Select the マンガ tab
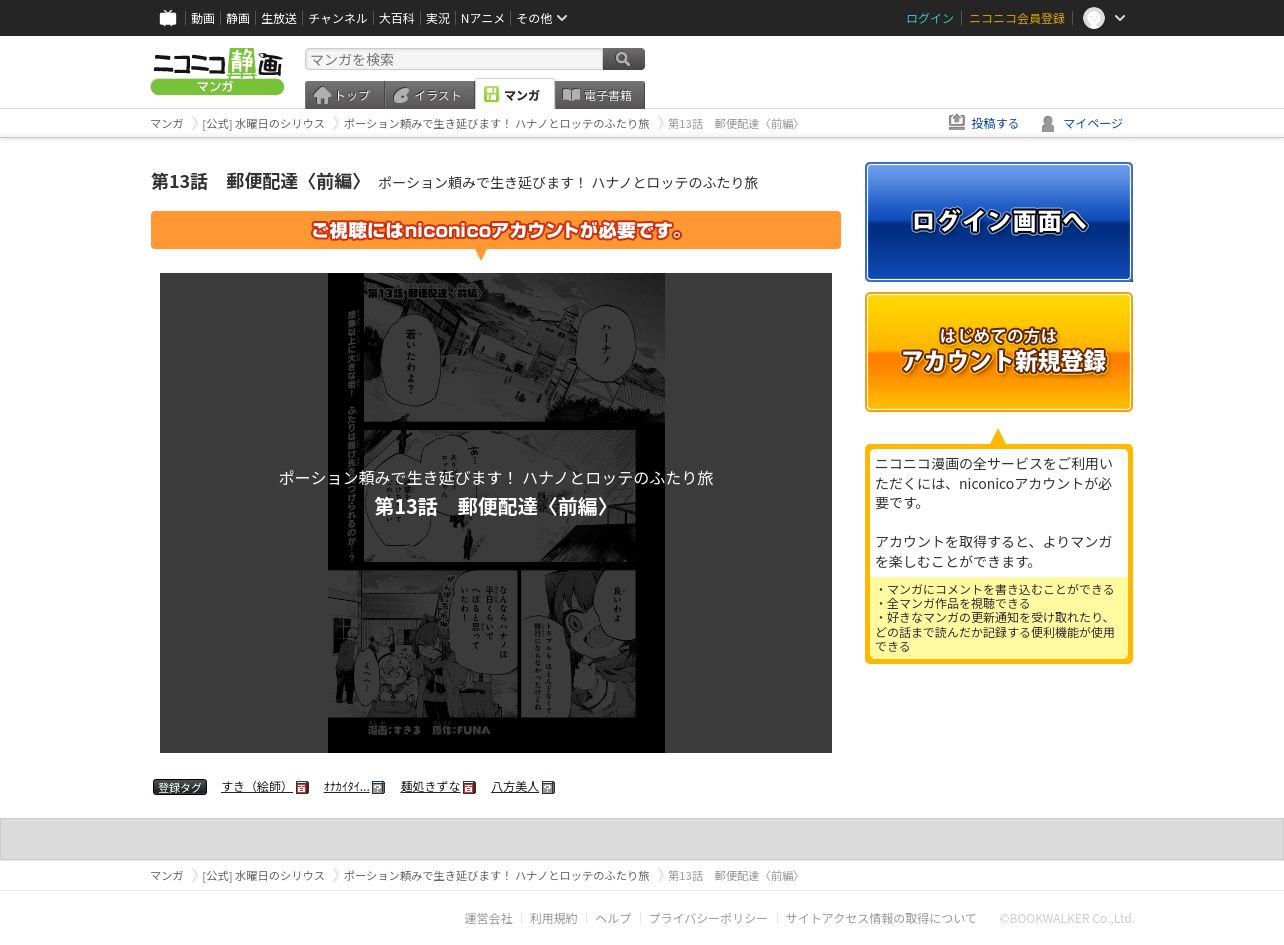The image size is (1284, 945). pyautogui.click(x=515, y=94)
